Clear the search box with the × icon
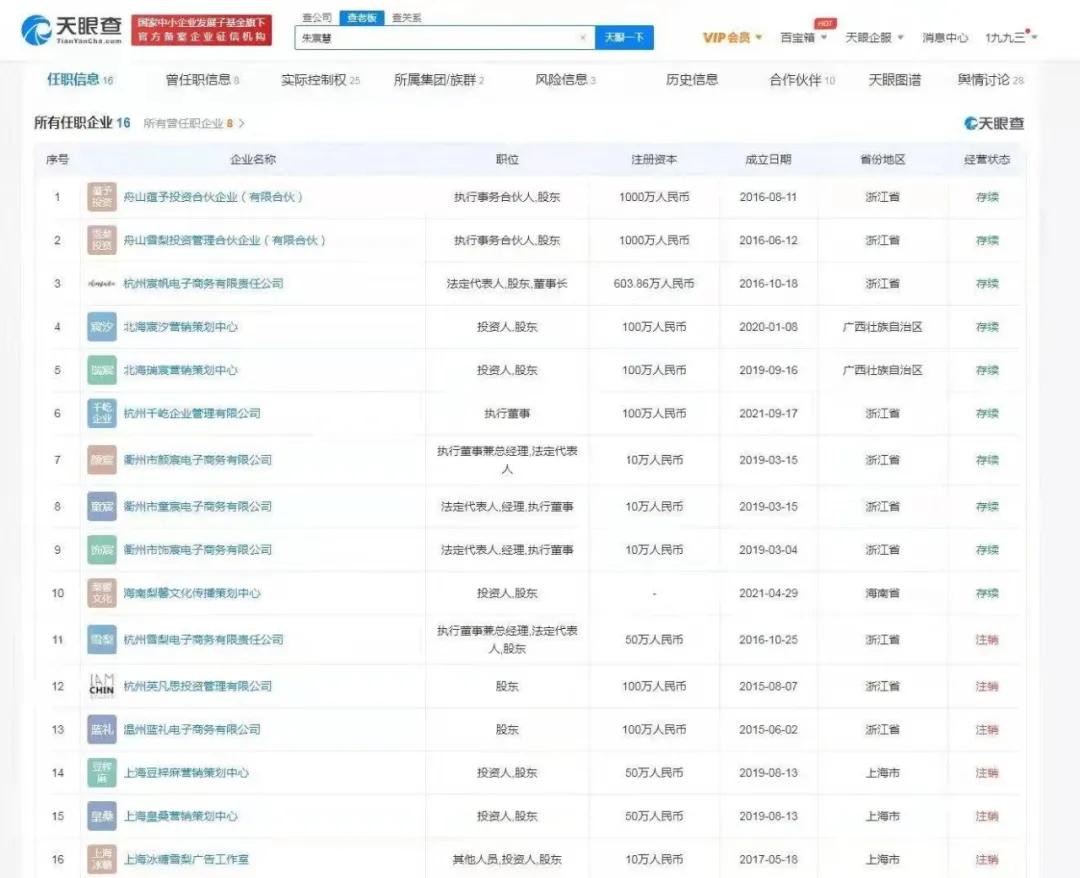The width and height of the screenshot is (1080, 878). coord(582,36)
